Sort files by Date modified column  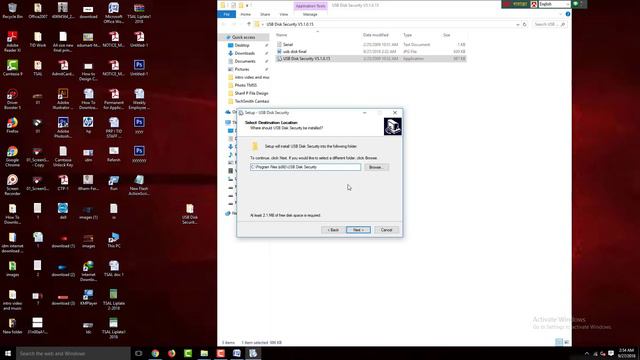click(376, 35)
